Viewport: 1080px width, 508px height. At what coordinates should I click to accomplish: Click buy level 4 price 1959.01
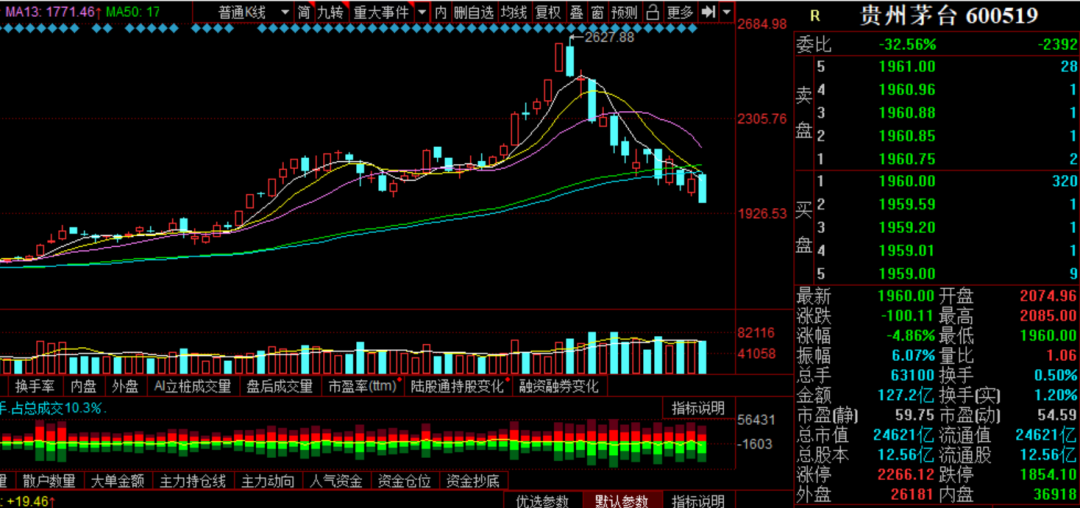(x=907, y=251)
